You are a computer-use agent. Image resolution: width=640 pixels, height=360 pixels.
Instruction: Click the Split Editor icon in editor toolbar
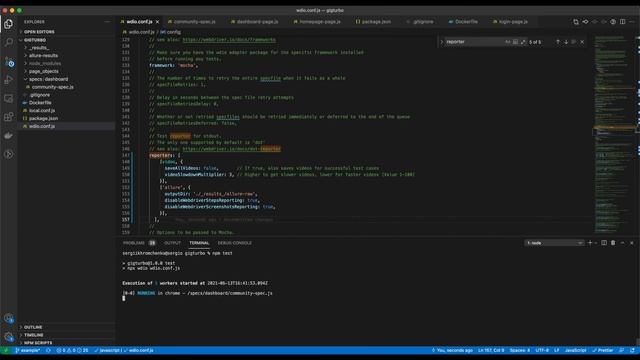pyautogui.click(x=622, y=22)
